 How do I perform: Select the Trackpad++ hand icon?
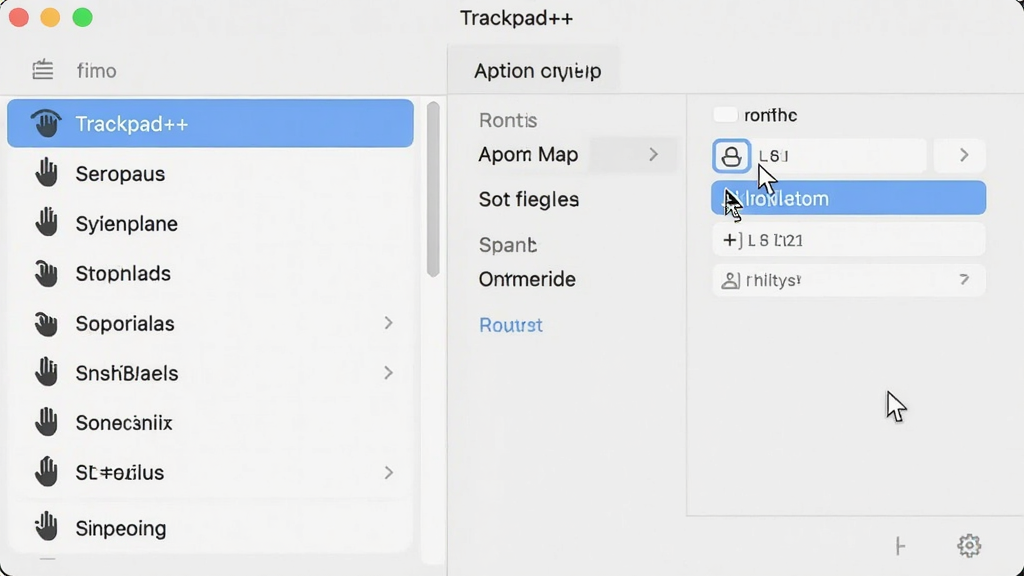46,123
